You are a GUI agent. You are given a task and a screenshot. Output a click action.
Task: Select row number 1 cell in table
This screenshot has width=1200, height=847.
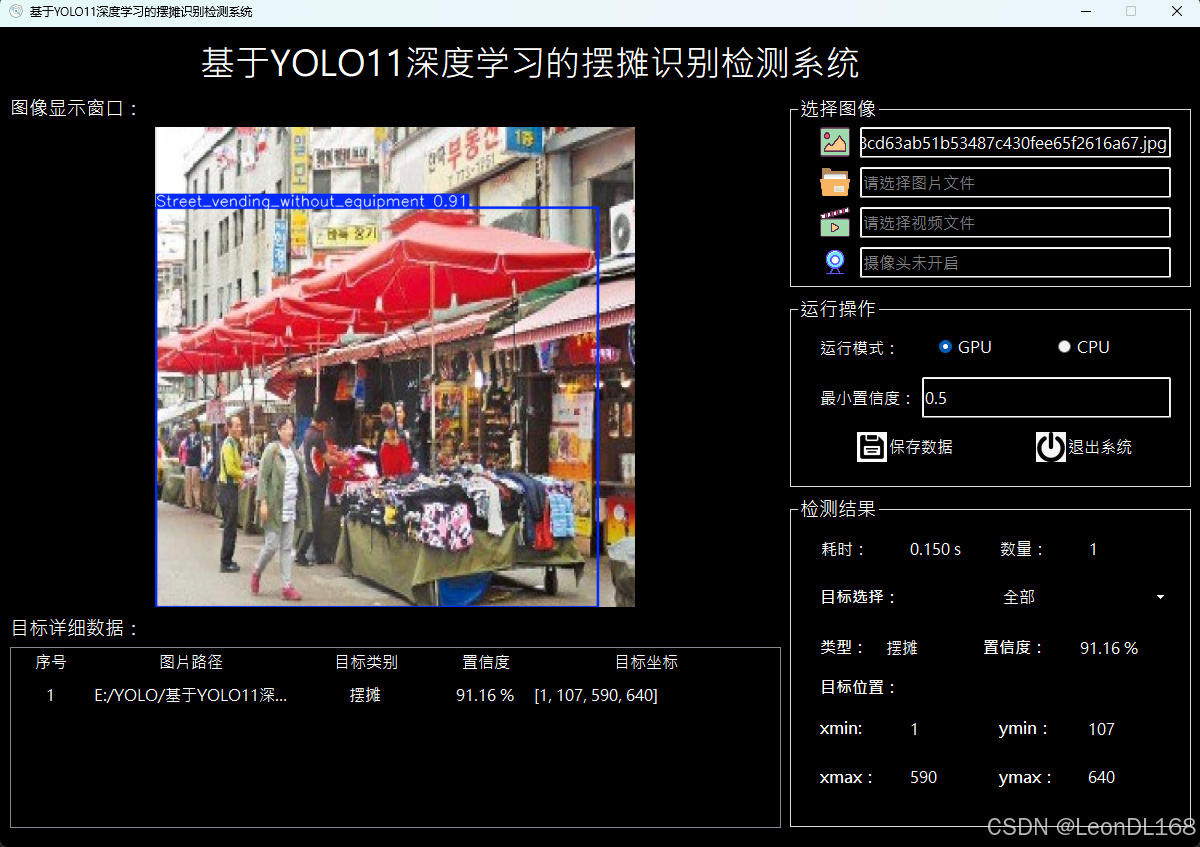pyautogui.click(x=51, y=695)
